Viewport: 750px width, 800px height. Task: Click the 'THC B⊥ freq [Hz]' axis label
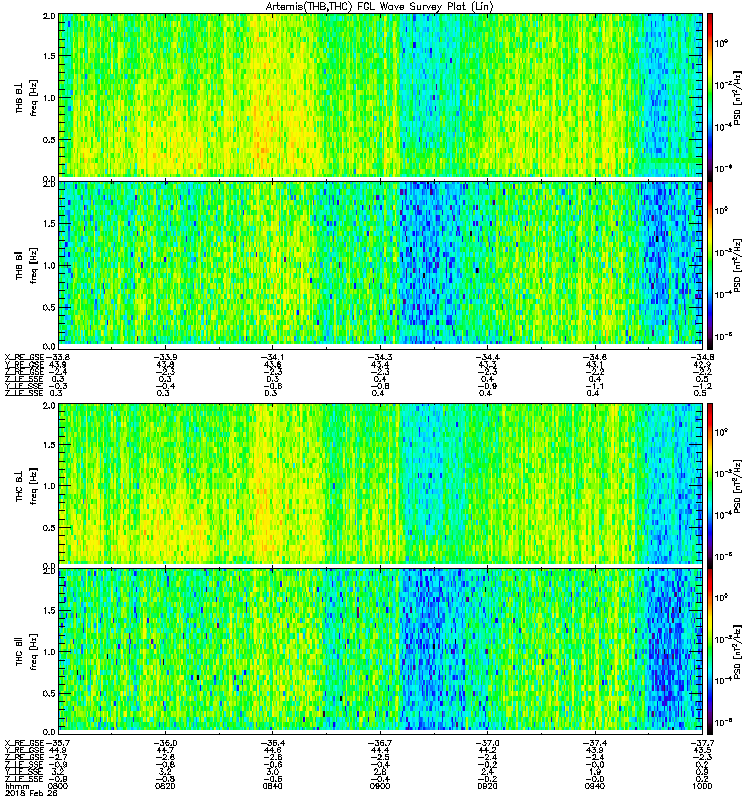[26, 485]
